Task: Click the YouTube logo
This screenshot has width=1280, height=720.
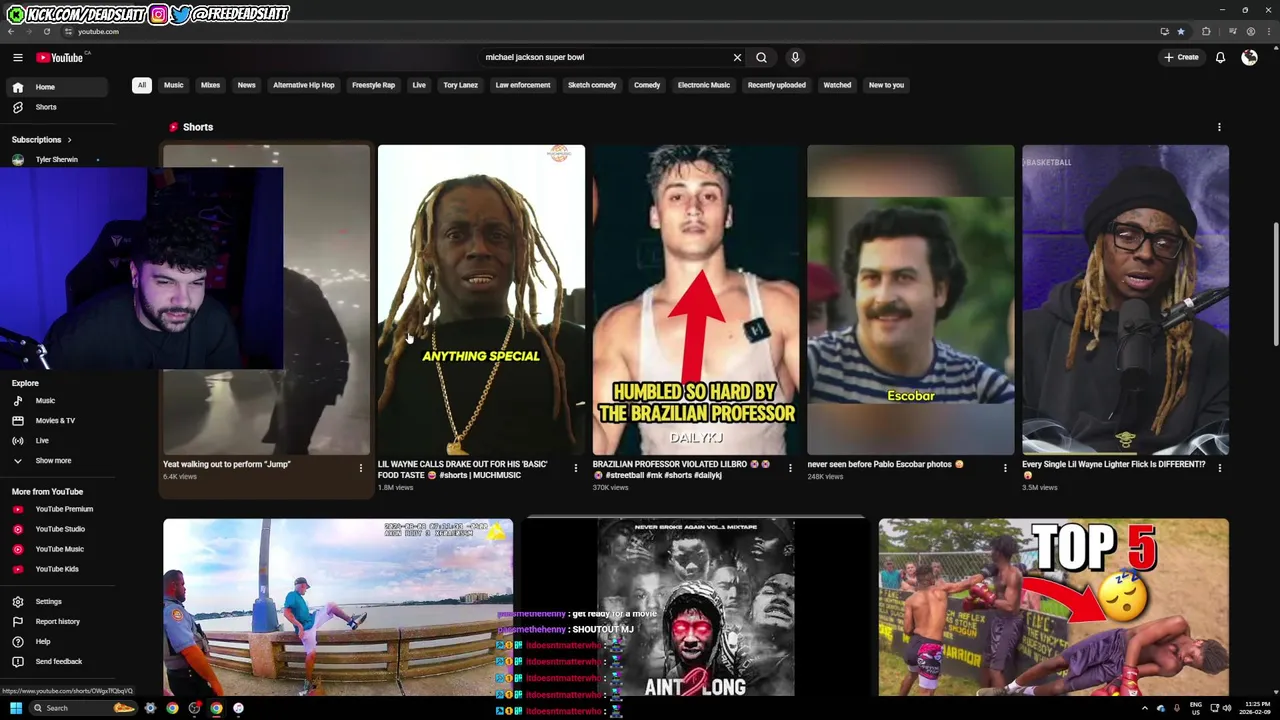Action: point(61,57)
